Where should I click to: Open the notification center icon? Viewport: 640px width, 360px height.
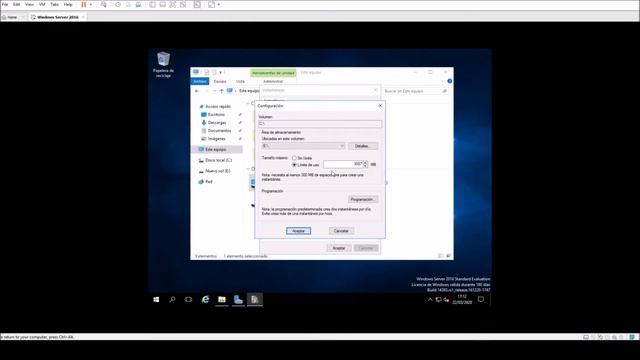pyautogui.click(x=481, y=300)
